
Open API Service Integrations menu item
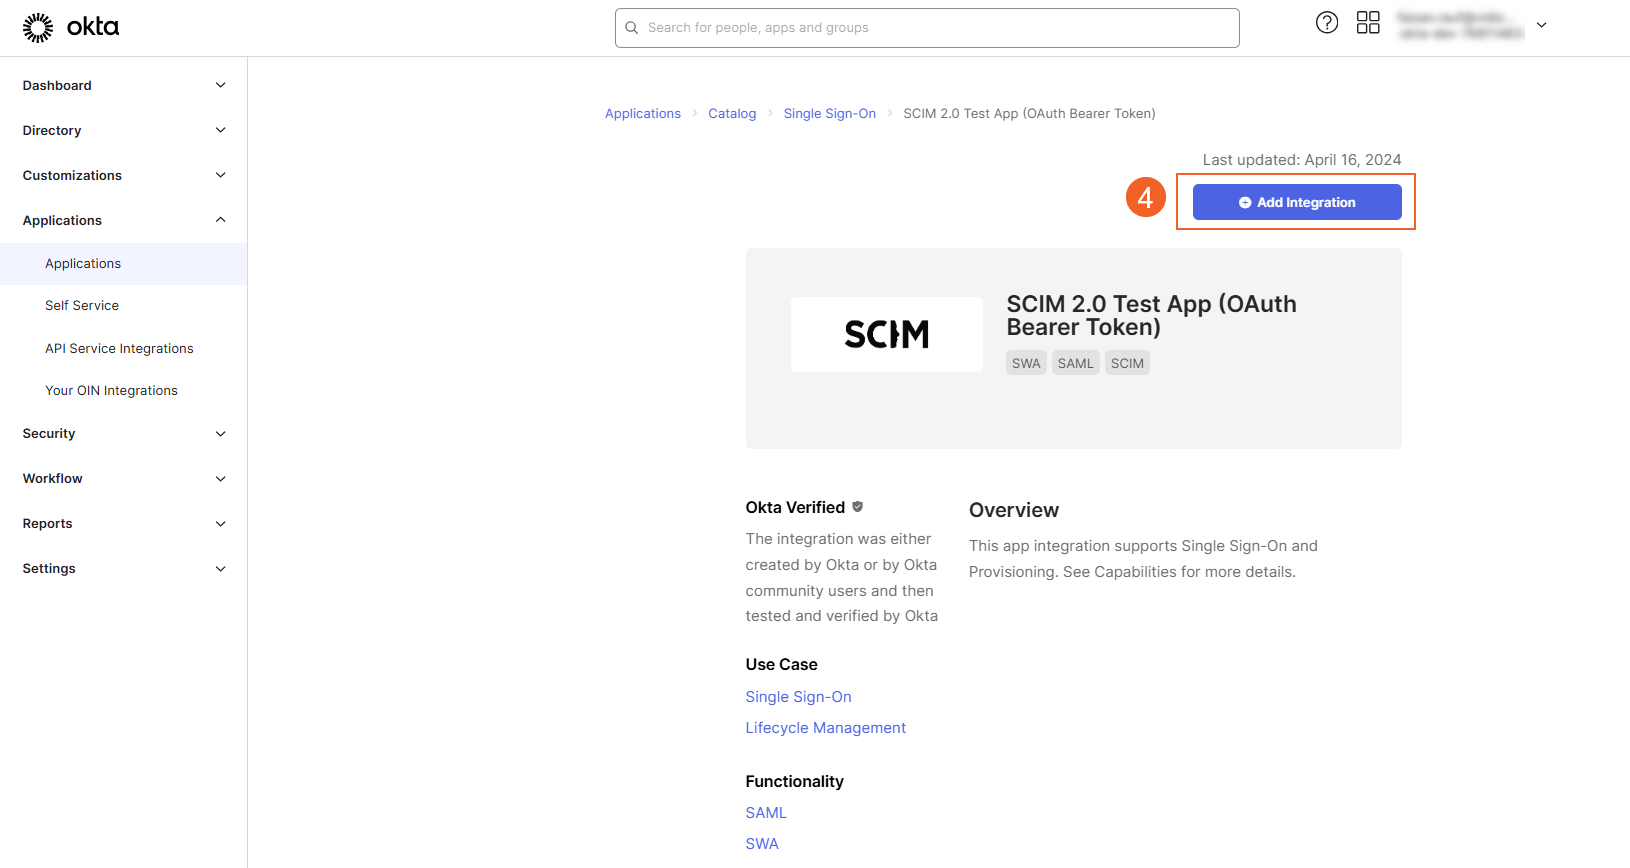click(x=119, y=349)
